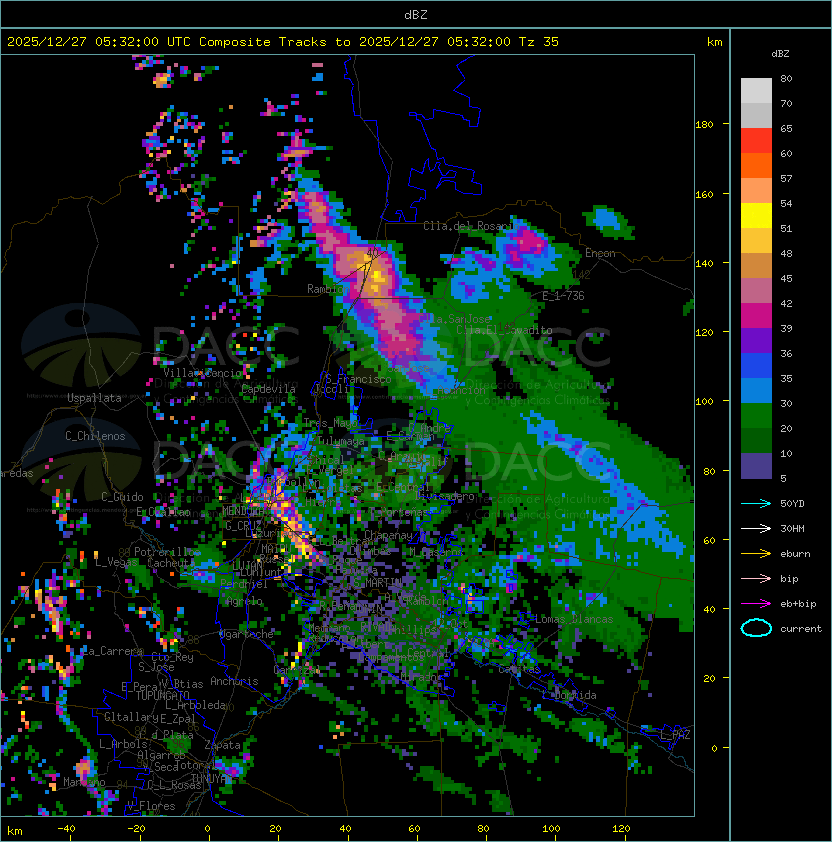Click the 30HM legend label
Screen dimensions: 832x842
pos(792,528)
